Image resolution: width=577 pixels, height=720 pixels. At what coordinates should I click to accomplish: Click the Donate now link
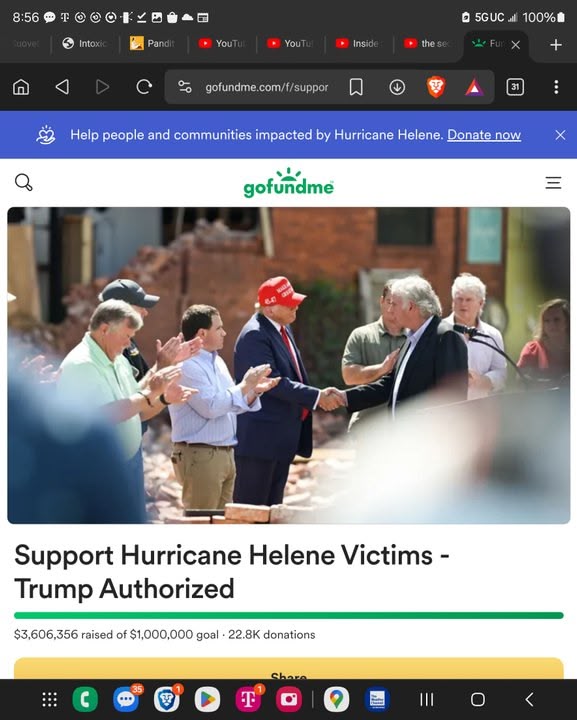point(484,135)
